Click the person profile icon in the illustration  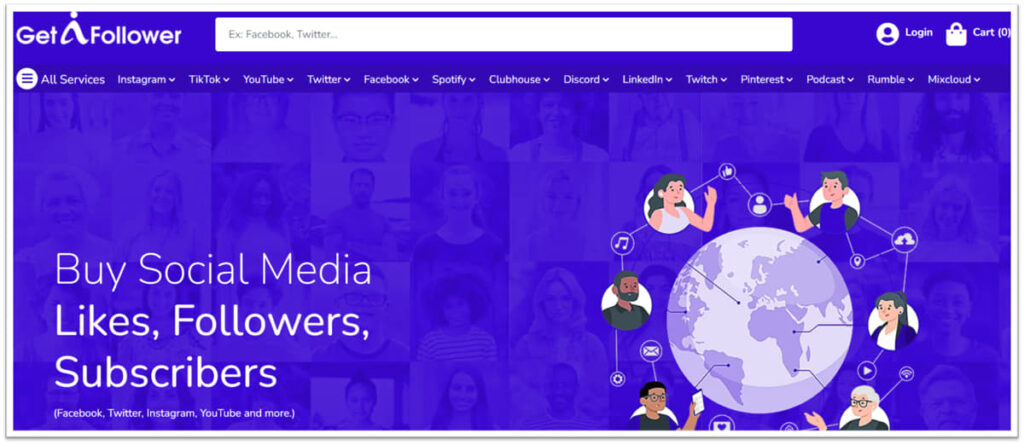760,205
